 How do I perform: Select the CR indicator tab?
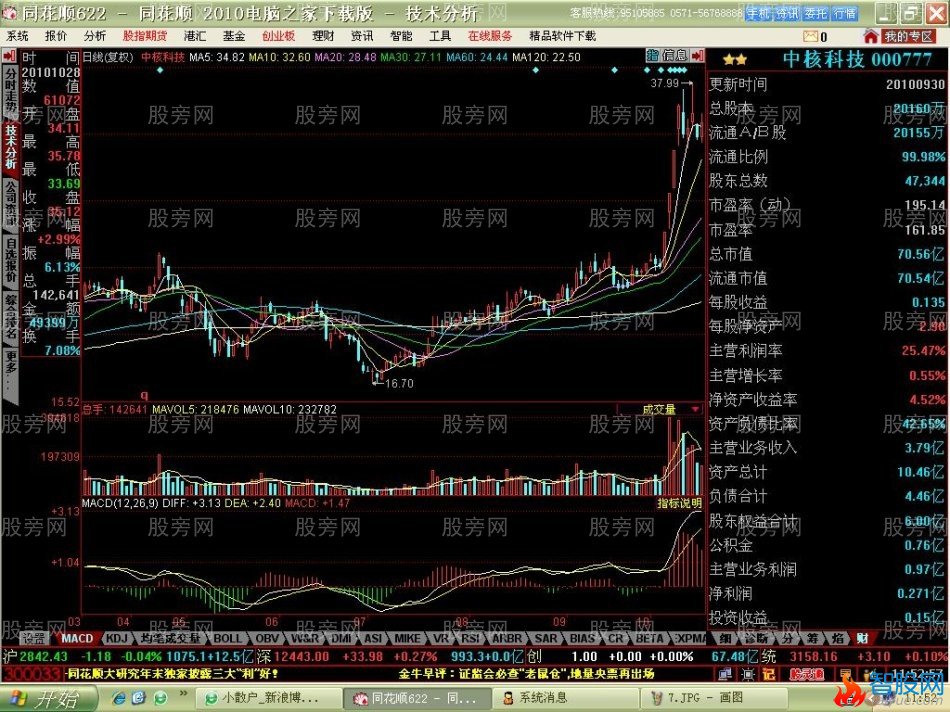point(616,638)
